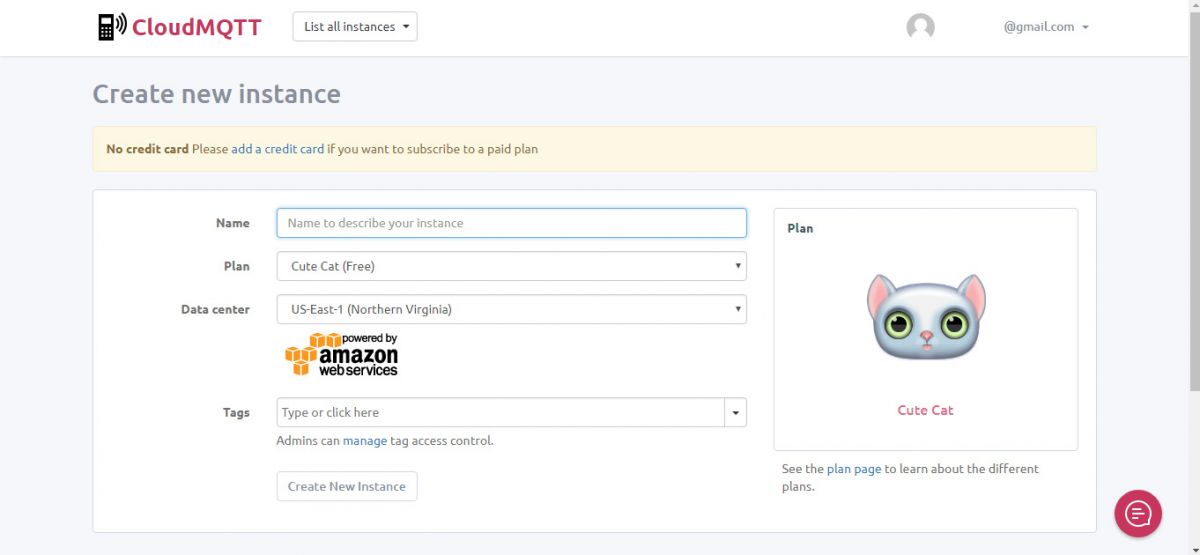Click the Cute Cat plan image
The height and width of the screenshot is (555, 1200).
(926, 317)
